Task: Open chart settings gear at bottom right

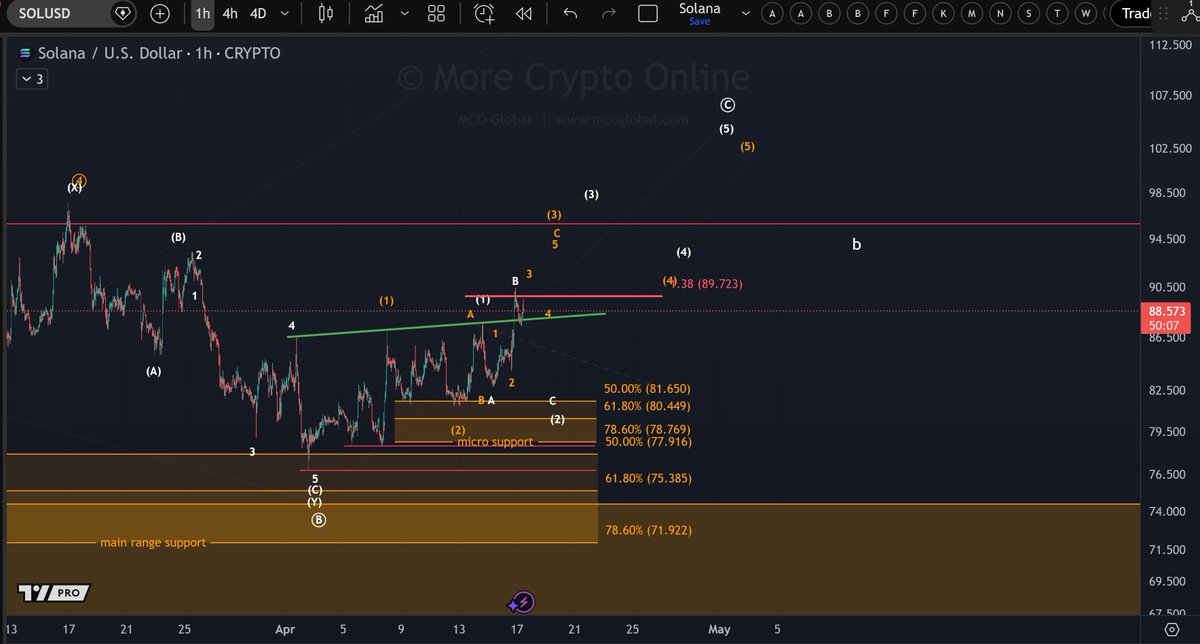Action: (x=1172, y=629)
